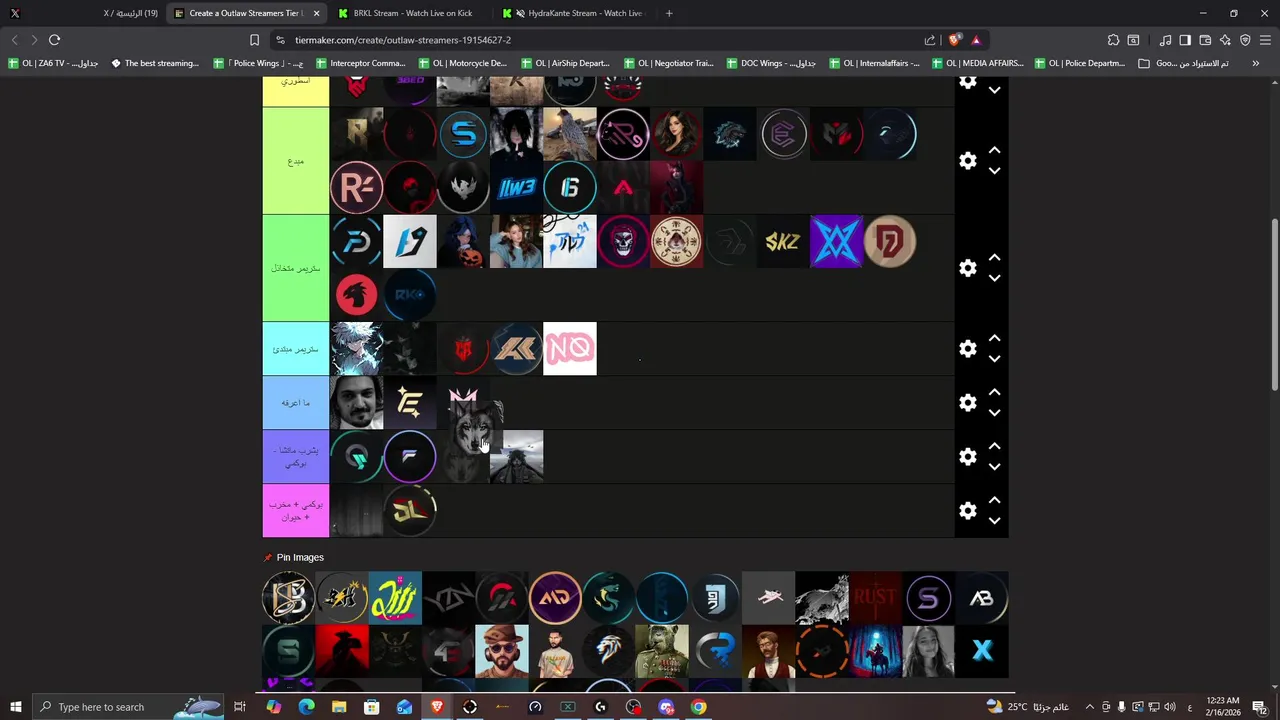Open settings gear for the ستريمر متخاذل row
Screen dimensions: 1280x720
pos(967,268)
